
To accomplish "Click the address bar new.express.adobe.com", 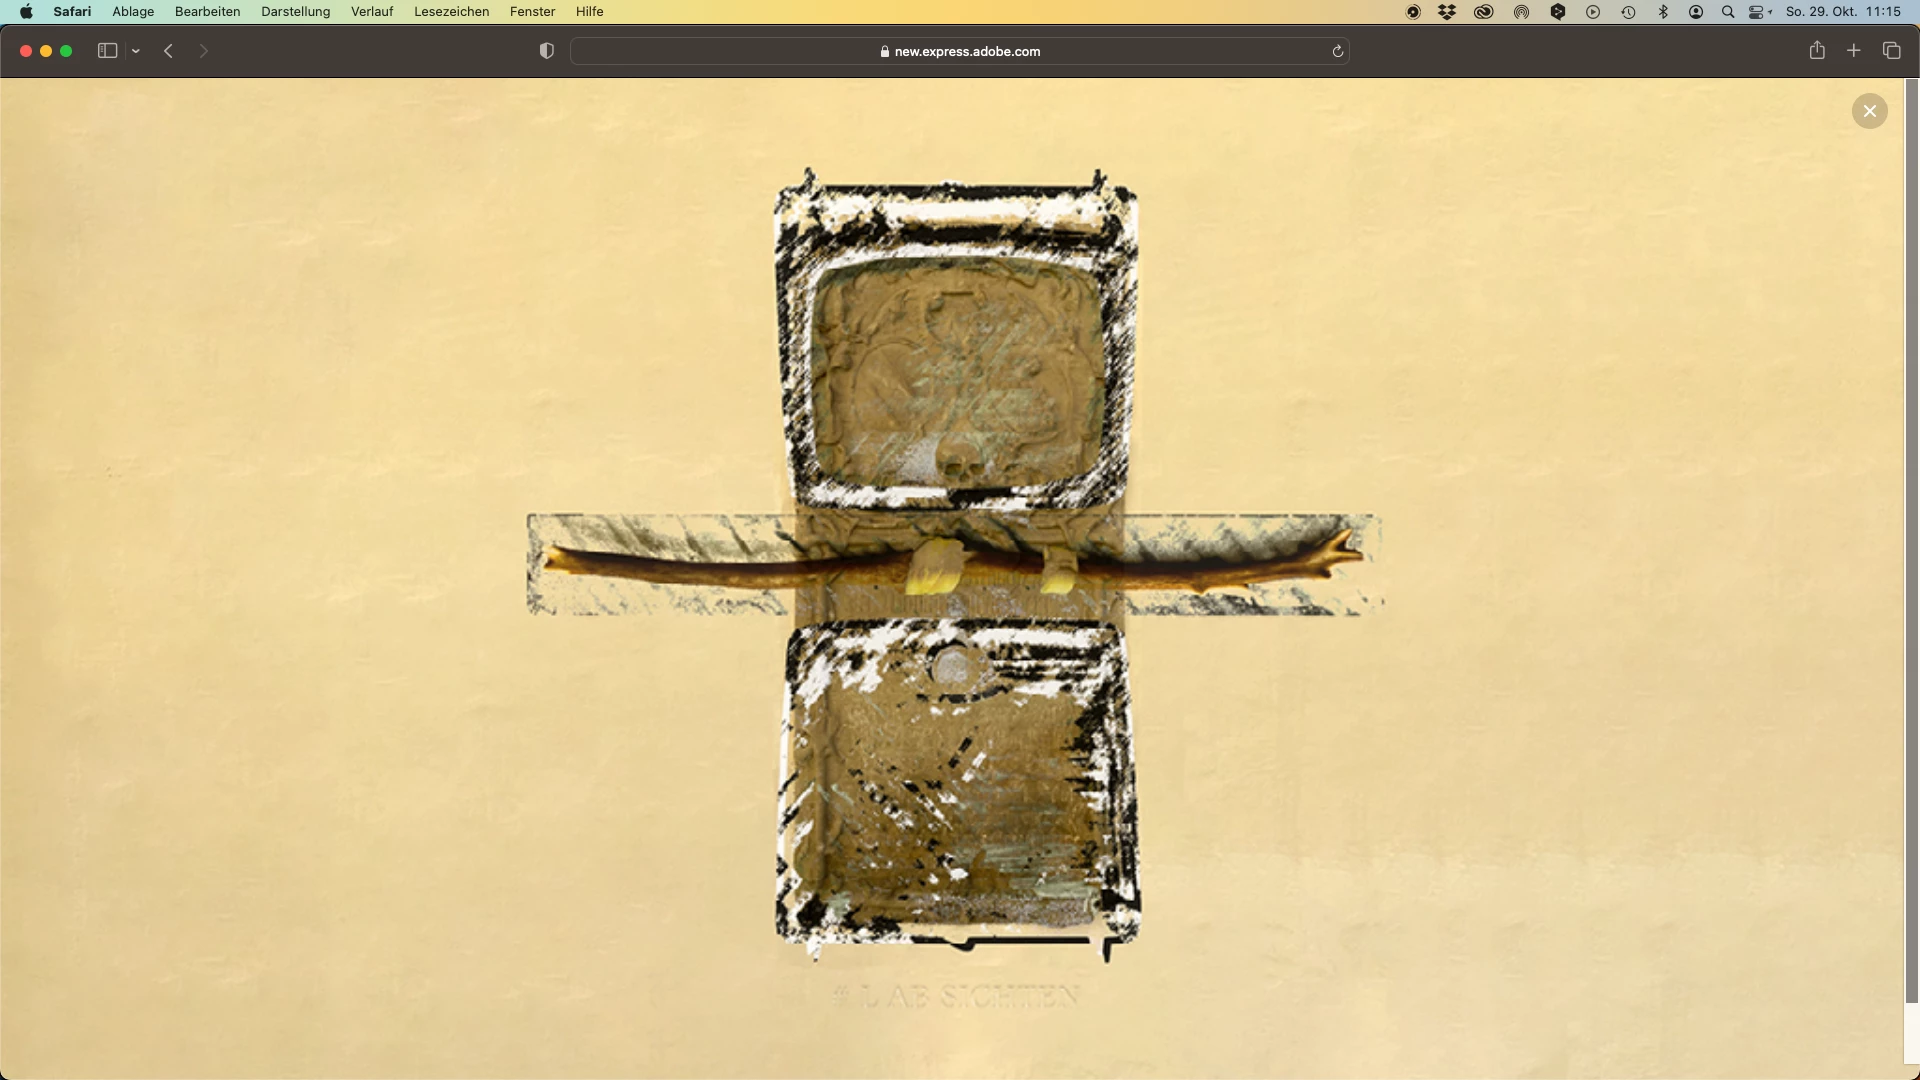I will 960,51.
